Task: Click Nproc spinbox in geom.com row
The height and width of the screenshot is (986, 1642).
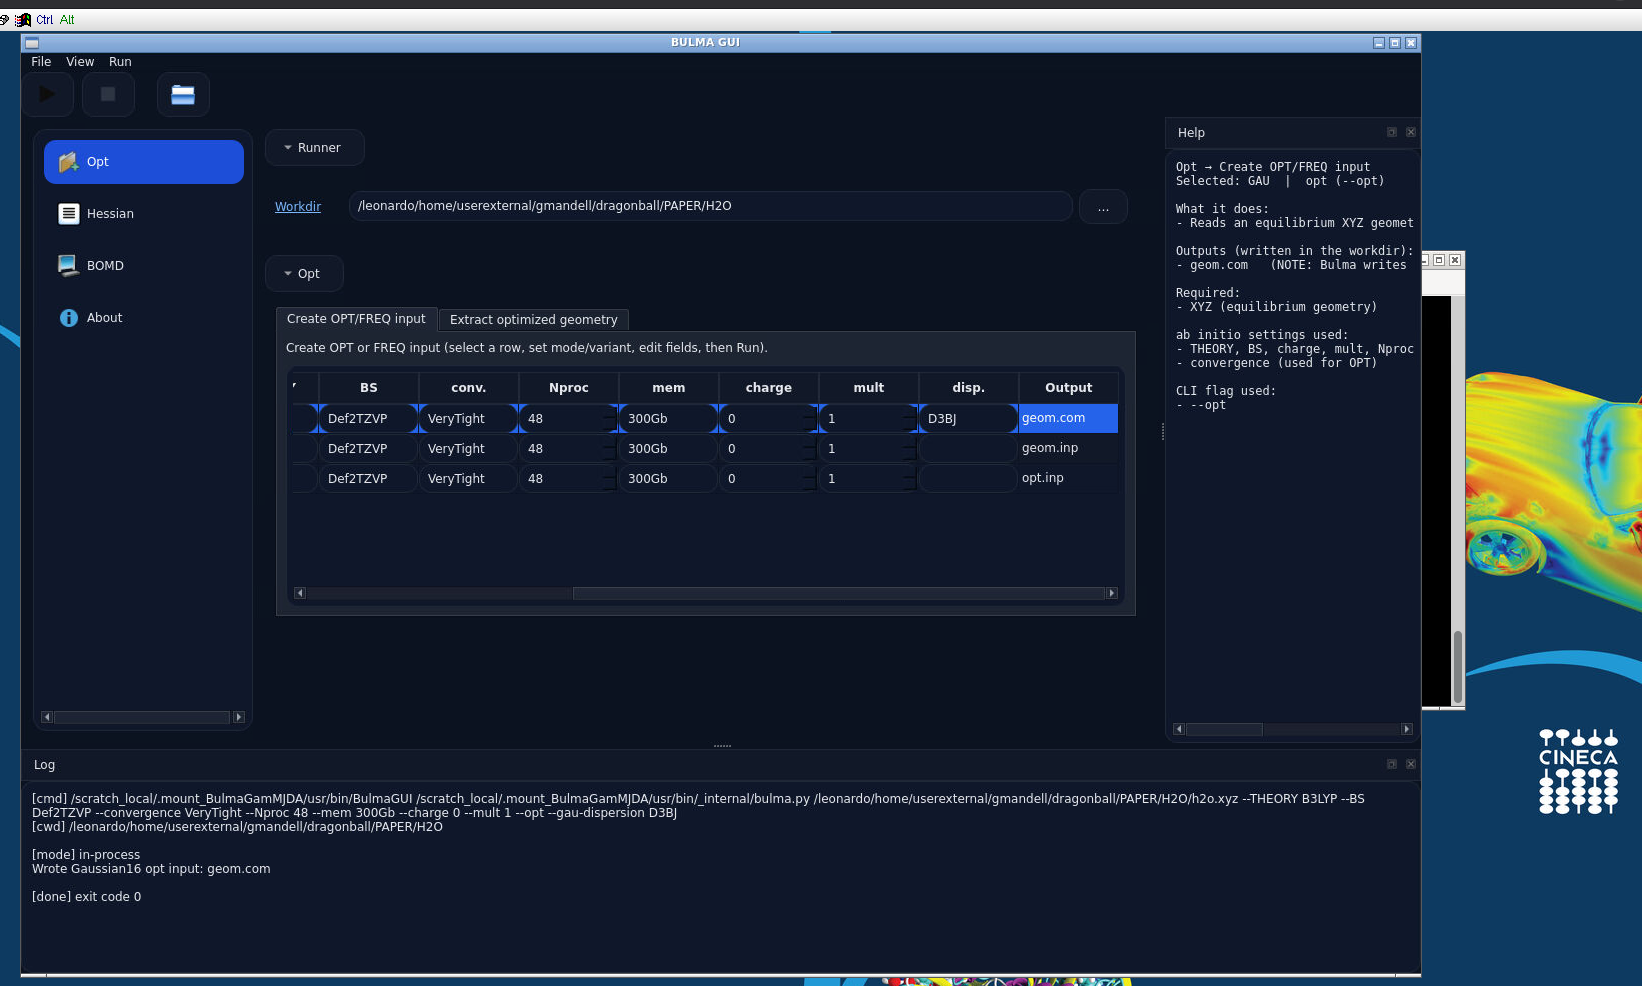Action: point(569,419)
